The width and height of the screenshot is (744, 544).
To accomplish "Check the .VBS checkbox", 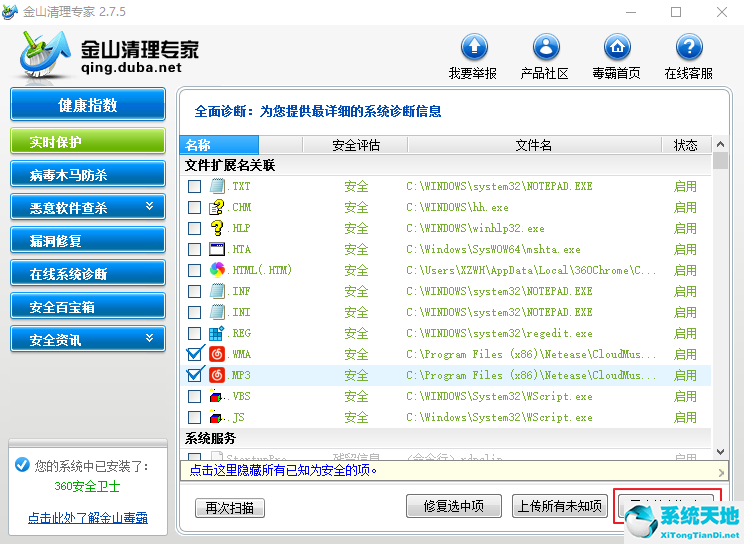I will (x=194, y=396).
